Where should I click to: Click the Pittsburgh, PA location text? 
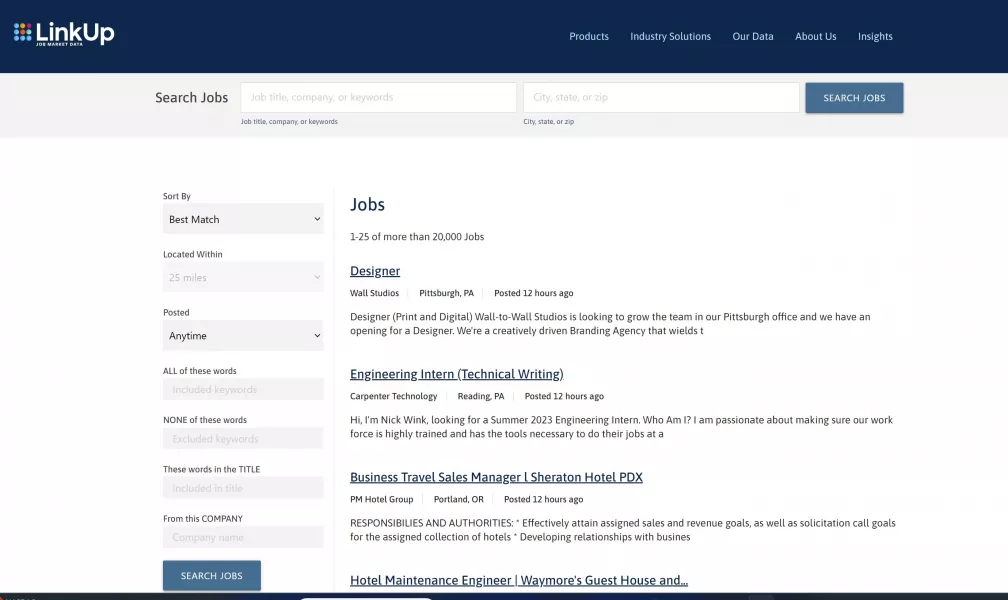tap(446, 293)
